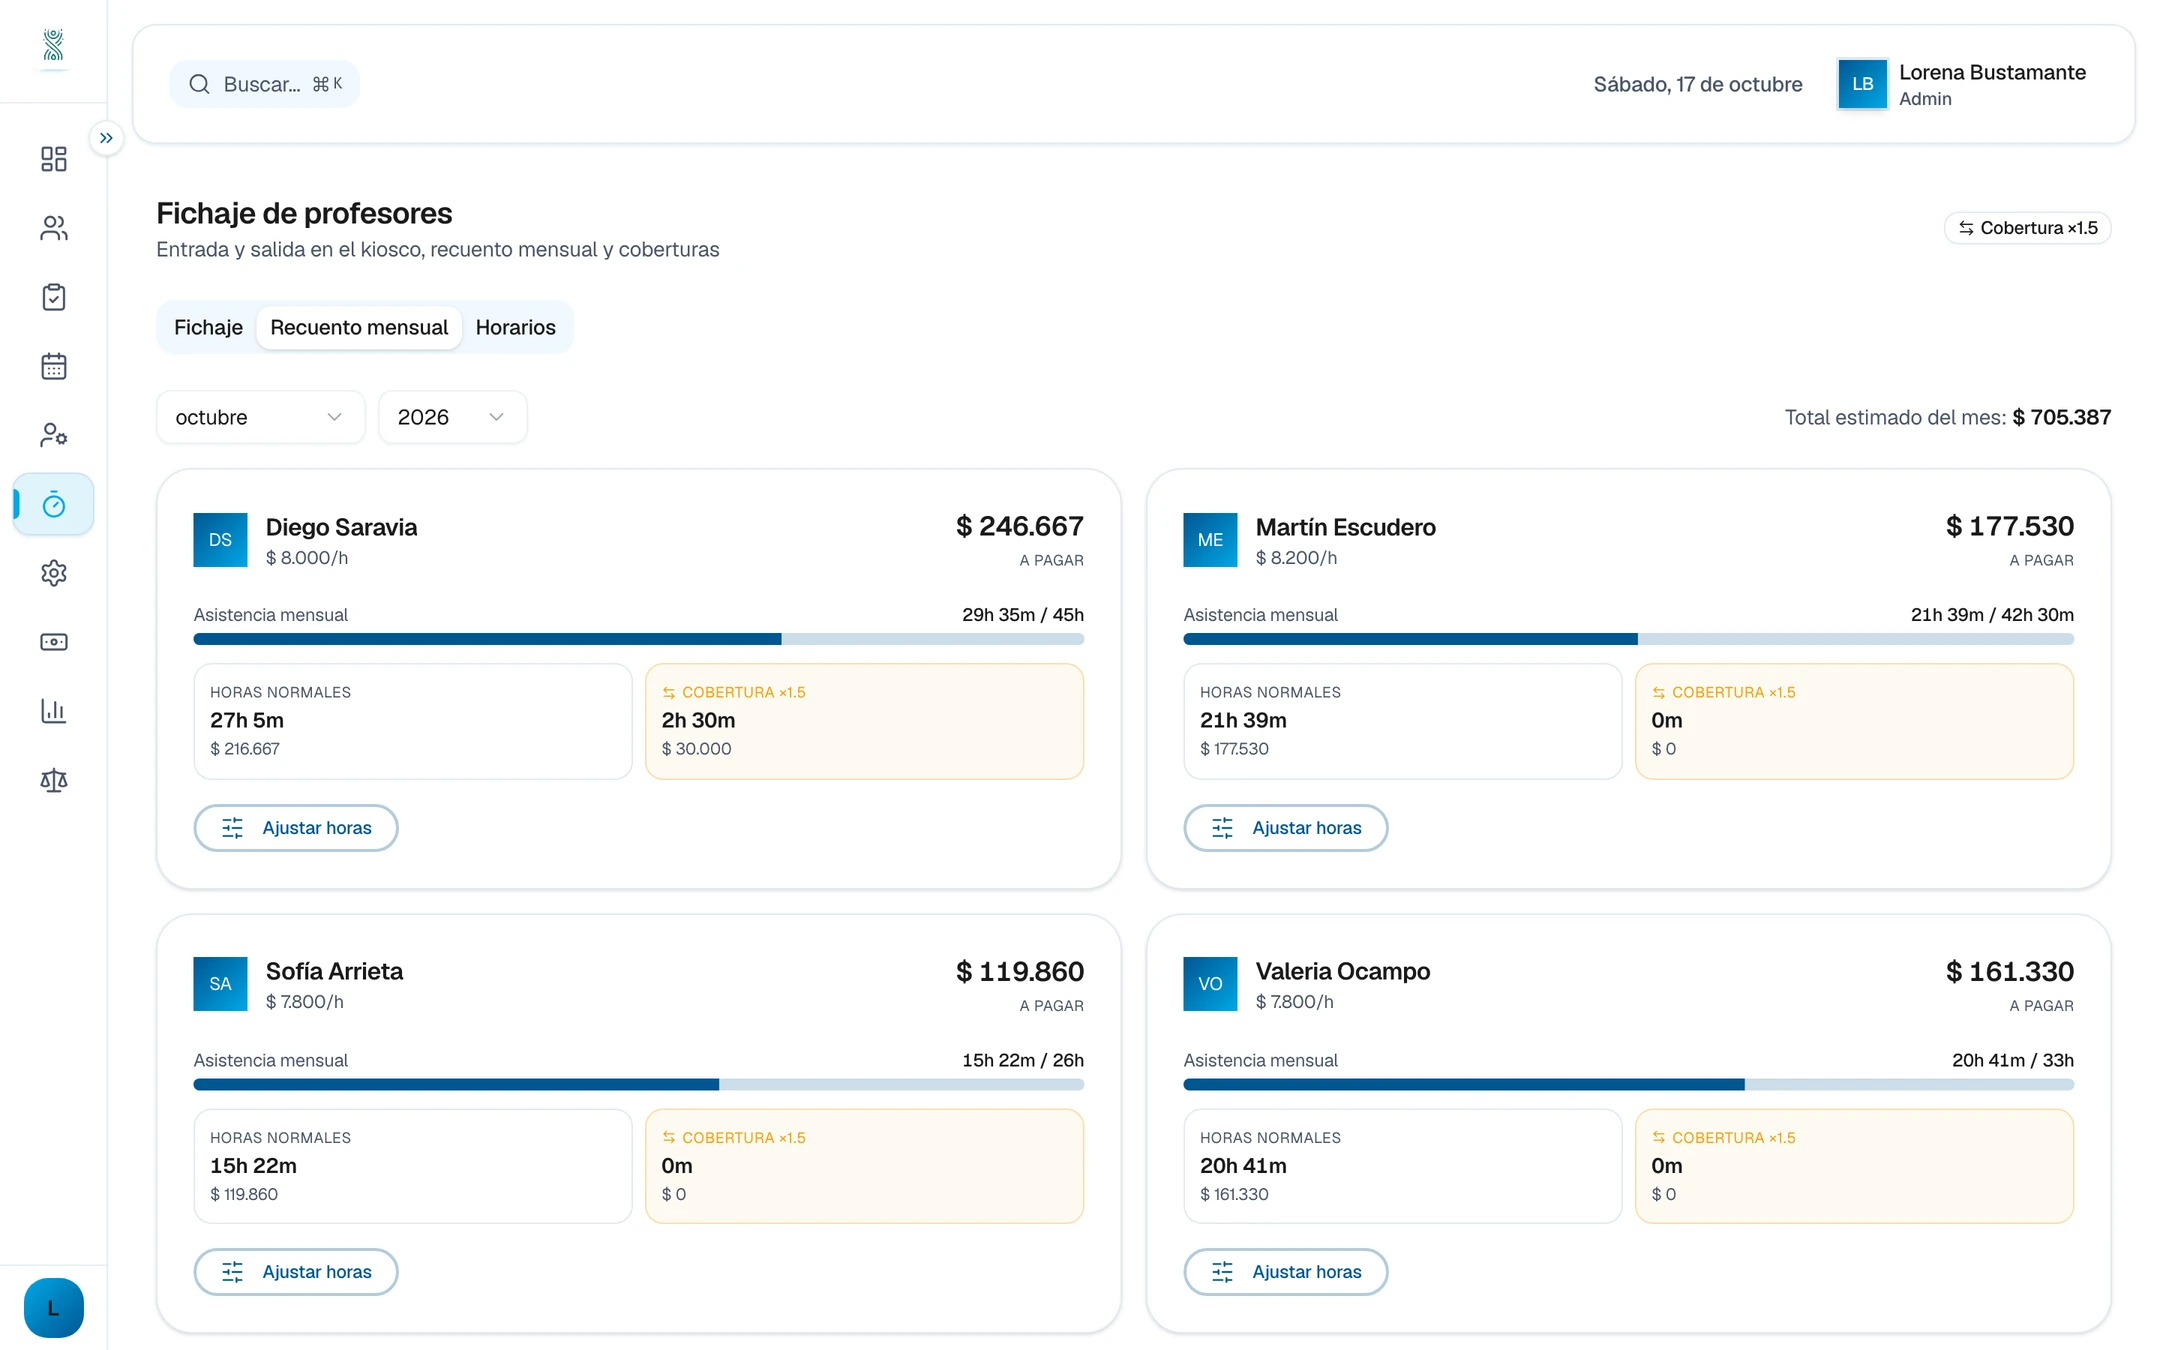Click Diego Saravia's Horas normales box
The height and width of the screenshot is (1350, 2160).
[x=413, y=721]
